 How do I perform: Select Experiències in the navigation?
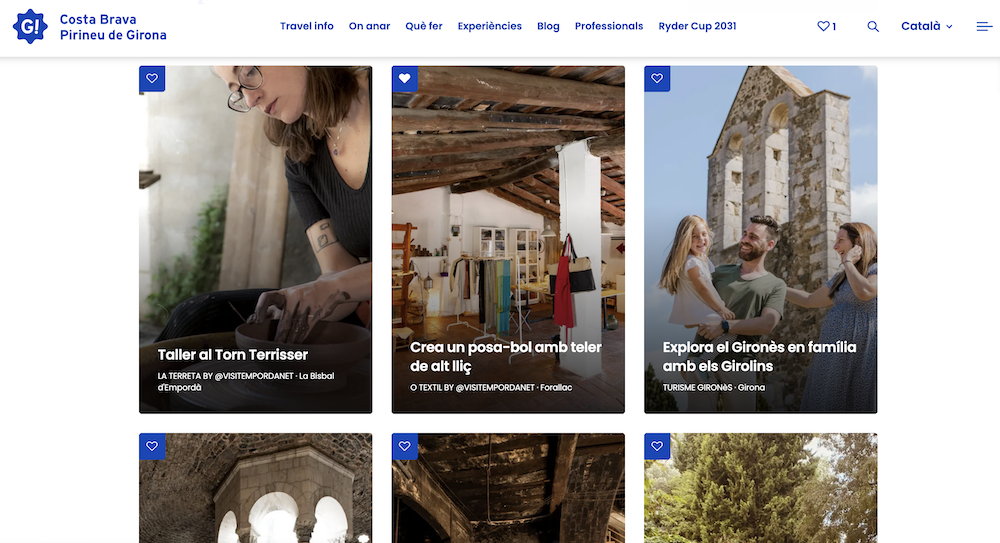pos(489,26)
